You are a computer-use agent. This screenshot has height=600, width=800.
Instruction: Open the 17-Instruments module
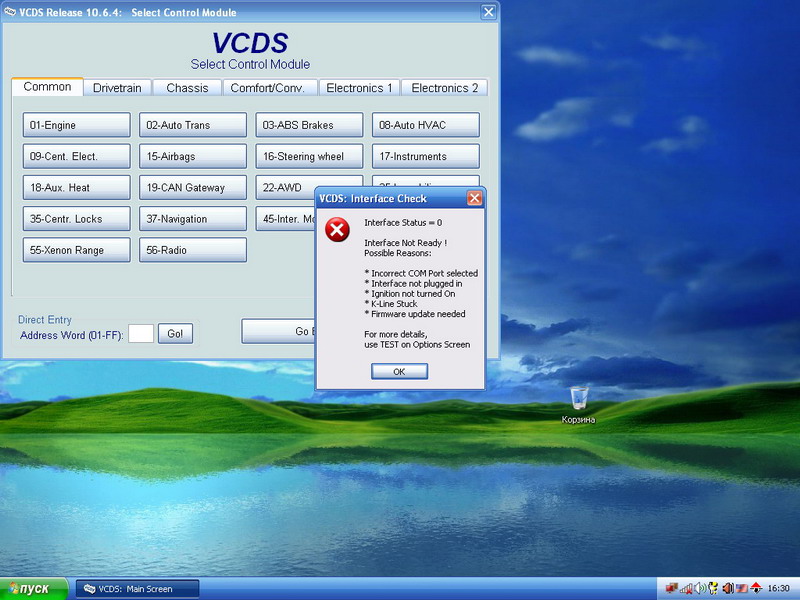(x=425, y=156)
